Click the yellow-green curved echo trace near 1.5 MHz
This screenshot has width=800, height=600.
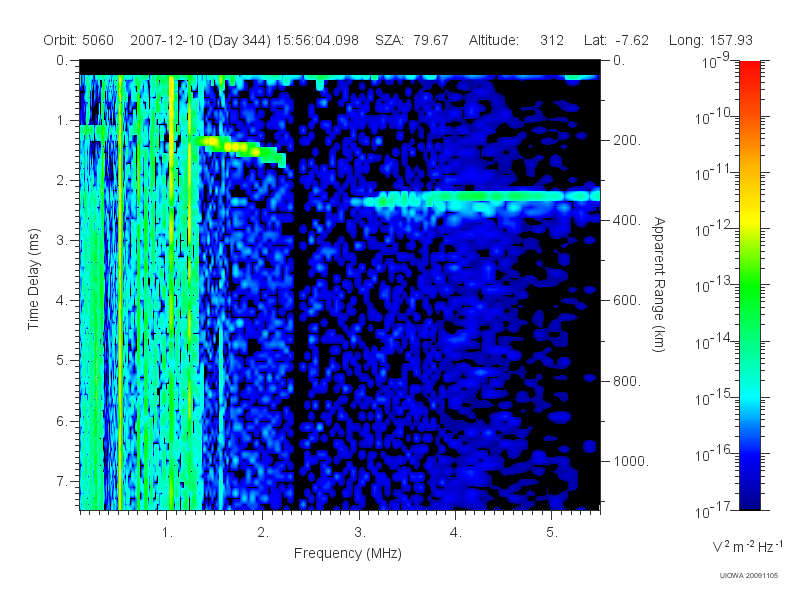(239, 148)
